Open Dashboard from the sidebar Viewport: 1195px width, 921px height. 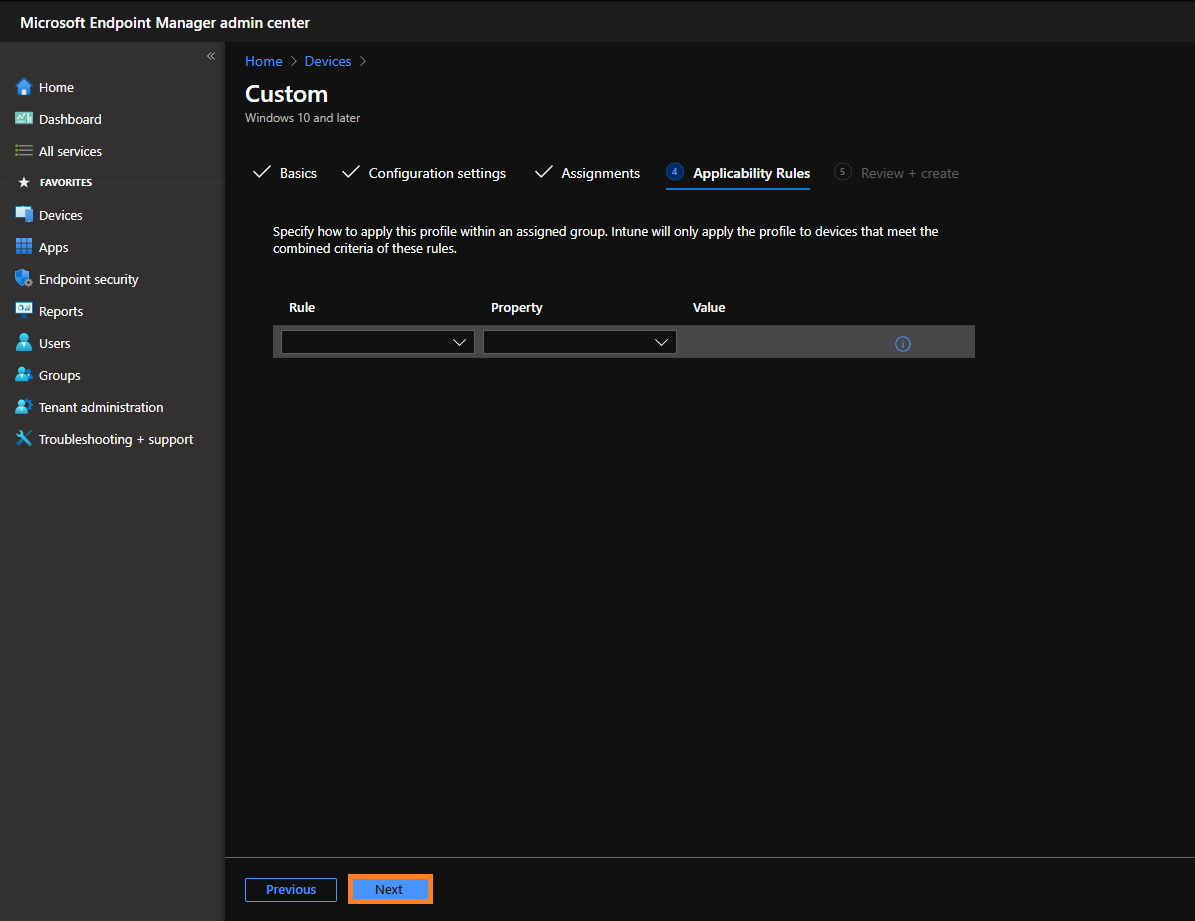pos(70,120)
